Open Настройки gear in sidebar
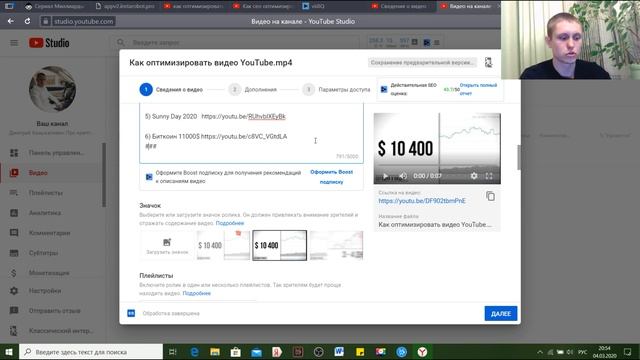This screenshot has height=360, width=640. [14, 291]
